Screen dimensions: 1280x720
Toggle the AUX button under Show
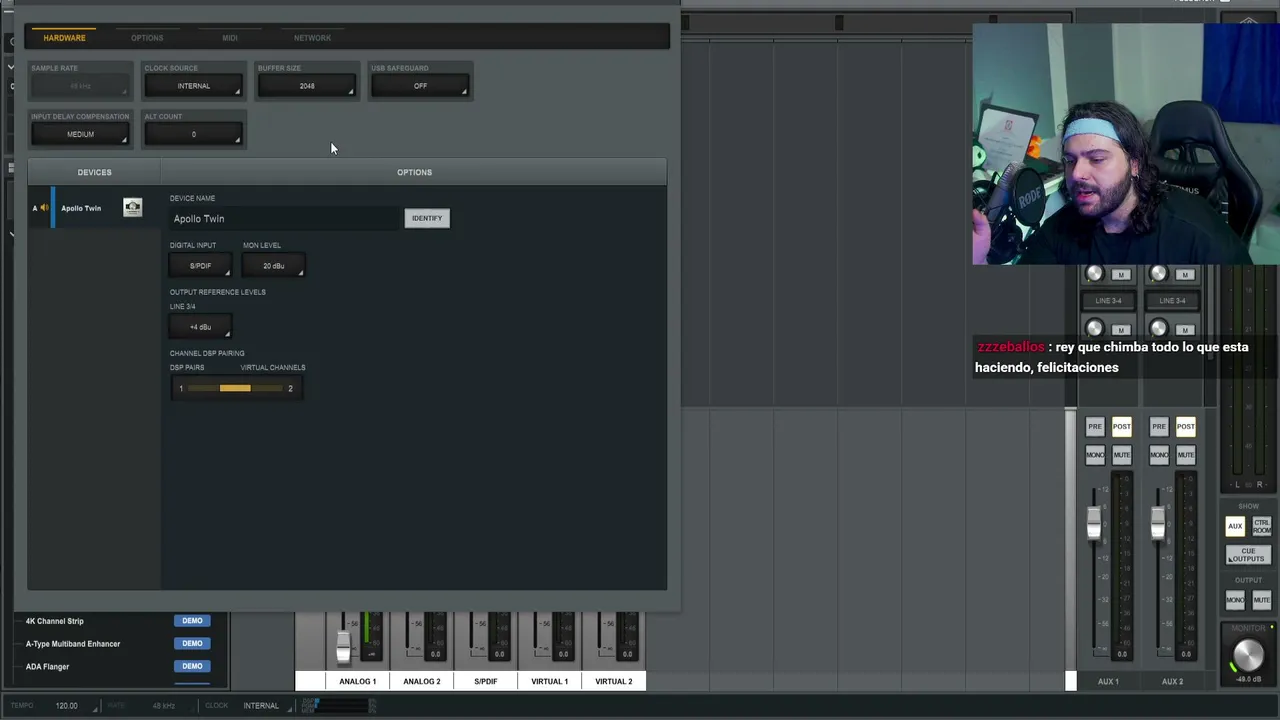pyautogui.click(x=1235, y=526)
